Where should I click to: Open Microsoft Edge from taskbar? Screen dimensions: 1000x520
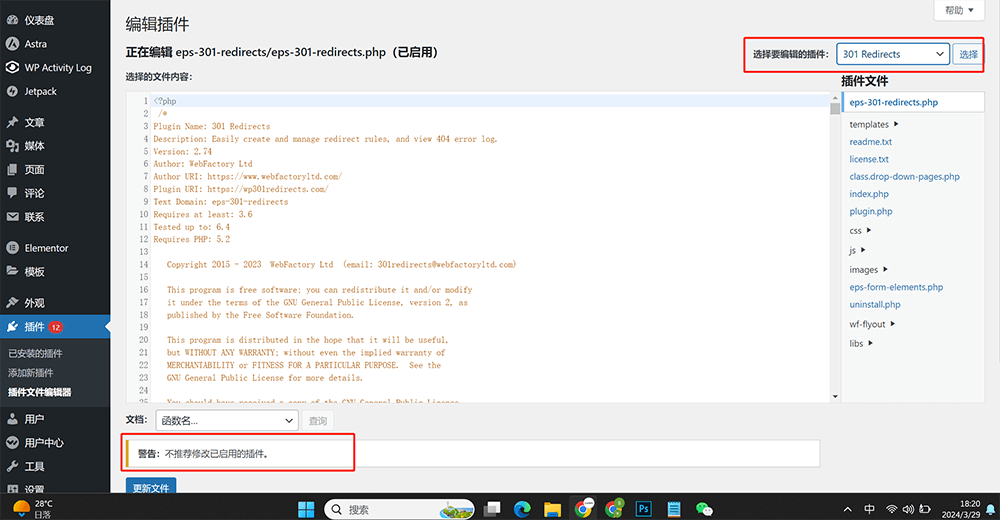coord(522,509)
